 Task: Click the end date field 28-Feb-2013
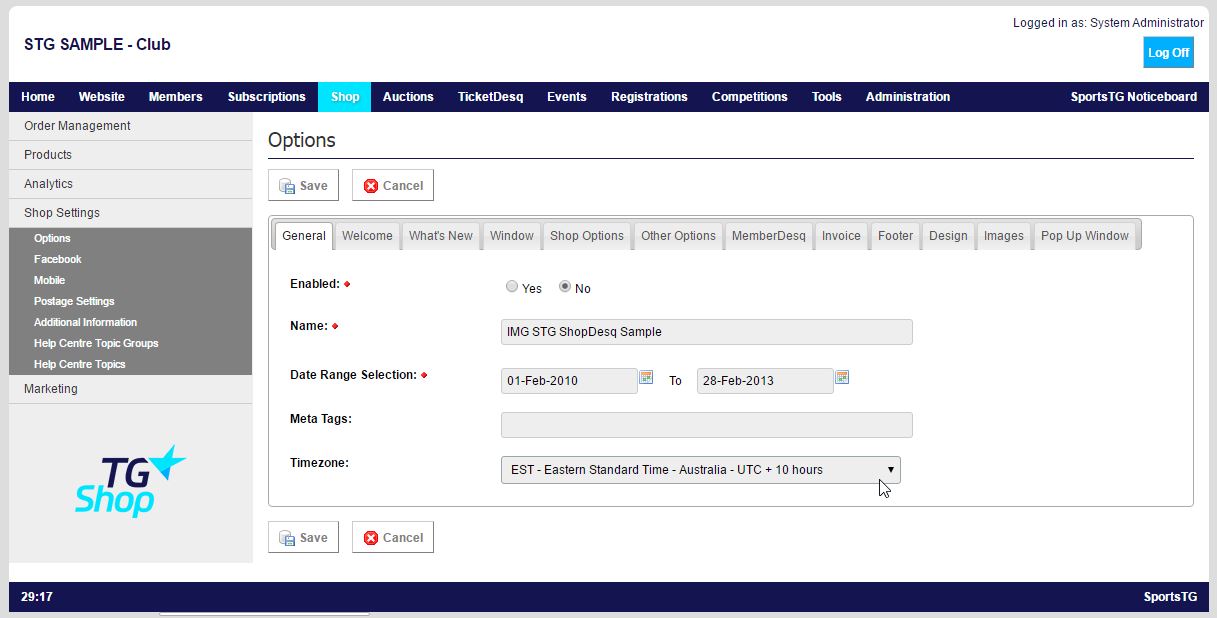(x=765, y=381)
